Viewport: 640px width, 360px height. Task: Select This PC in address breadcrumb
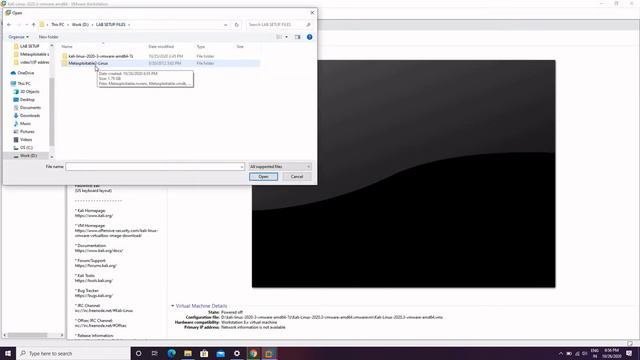(58, 24)
